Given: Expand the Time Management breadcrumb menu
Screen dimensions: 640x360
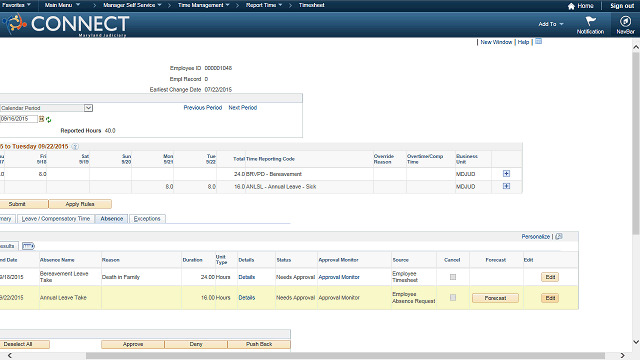Looking at the screenshot, I should [204, 5].
